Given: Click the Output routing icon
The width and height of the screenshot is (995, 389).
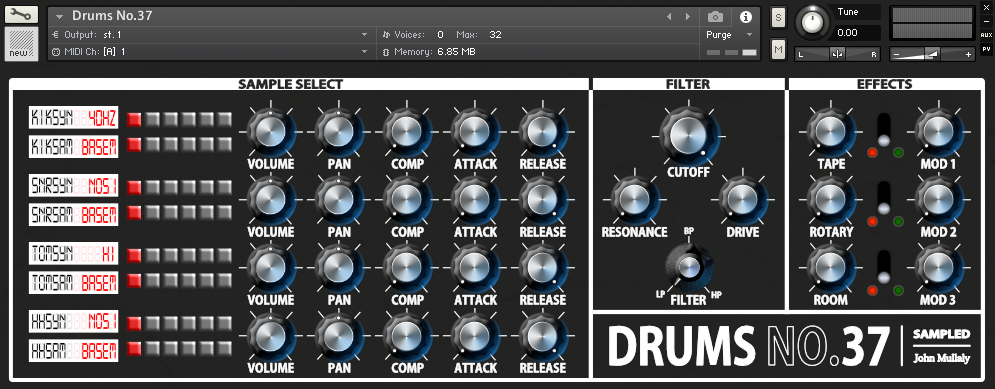Looking at the screenshot, I should [x=55, y=35].
